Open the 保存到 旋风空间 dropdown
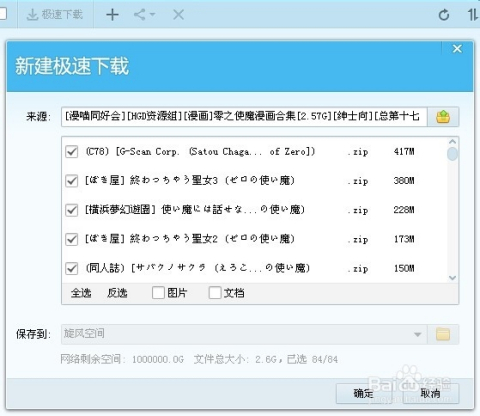This screenshot has height=416, width=480. click(x=244, y=334)
